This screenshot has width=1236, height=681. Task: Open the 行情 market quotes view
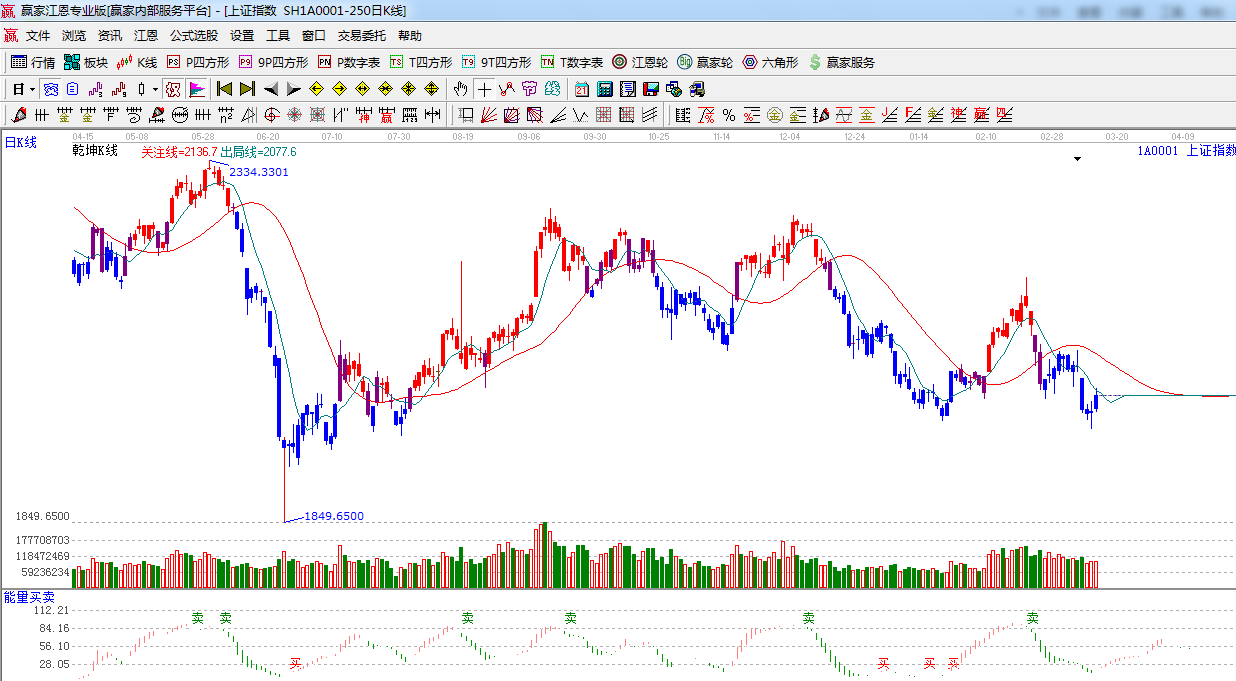point(33,62)
